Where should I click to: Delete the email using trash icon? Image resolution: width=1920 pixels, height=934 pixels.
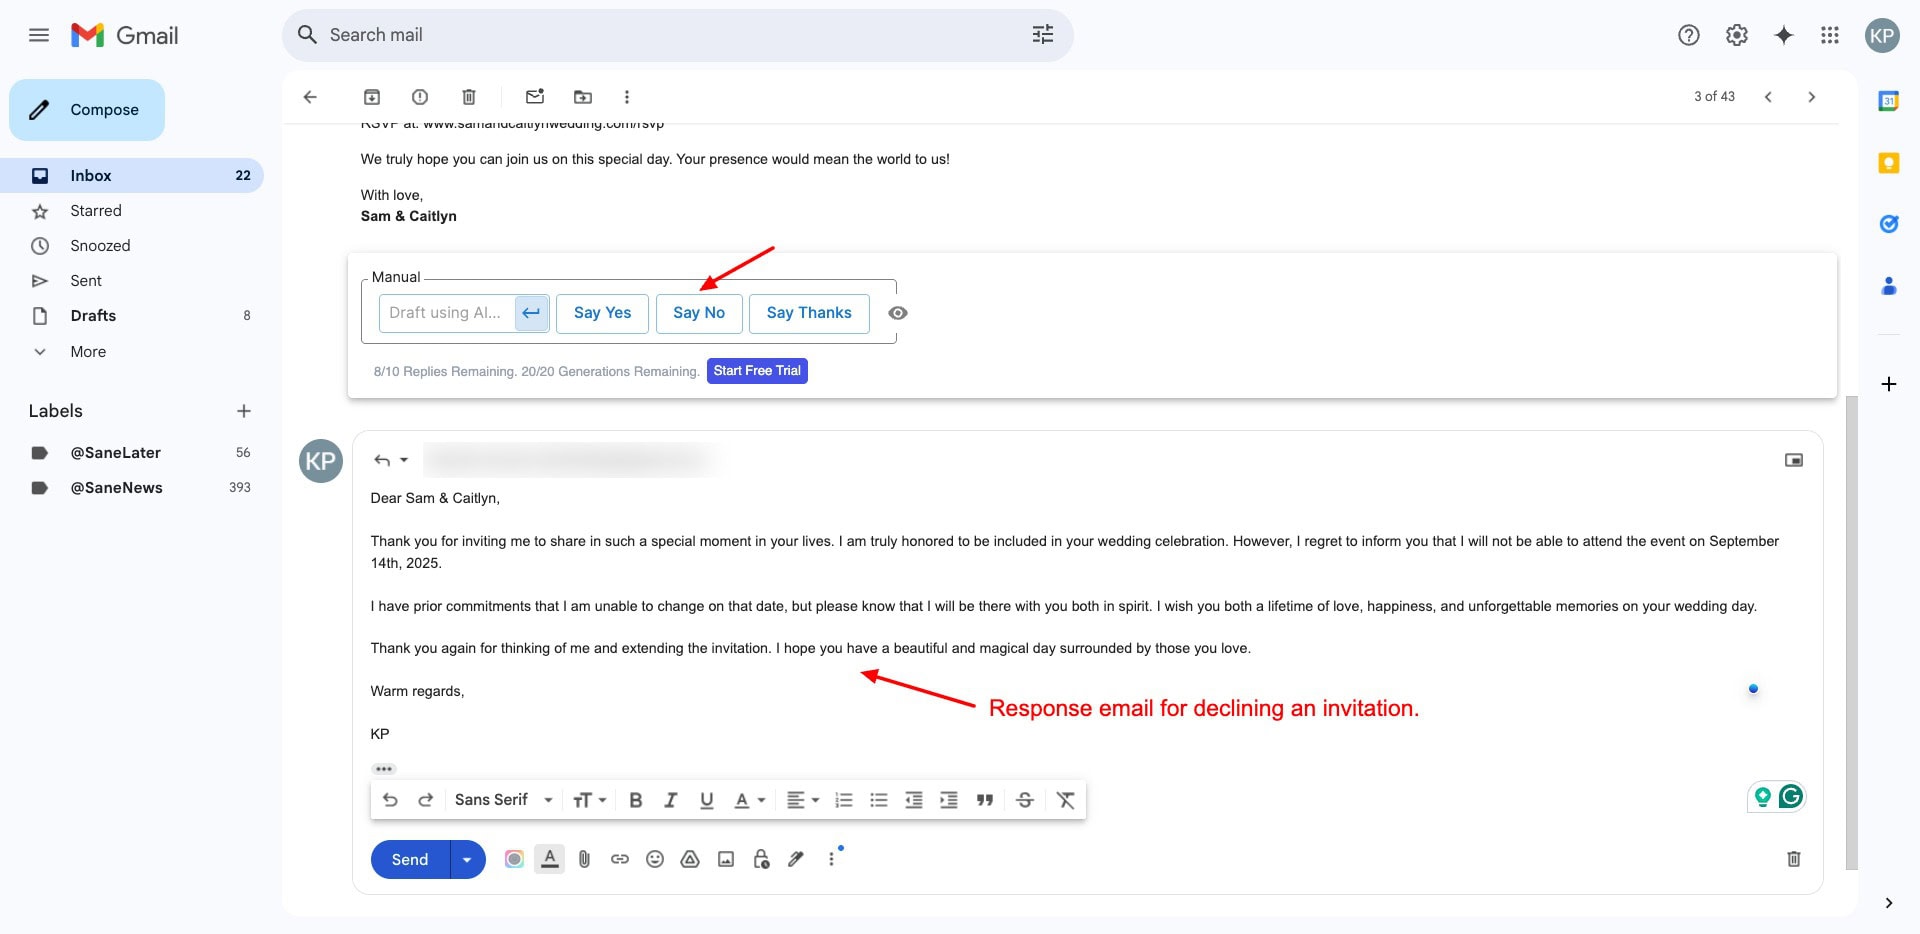tap(468, 97)
